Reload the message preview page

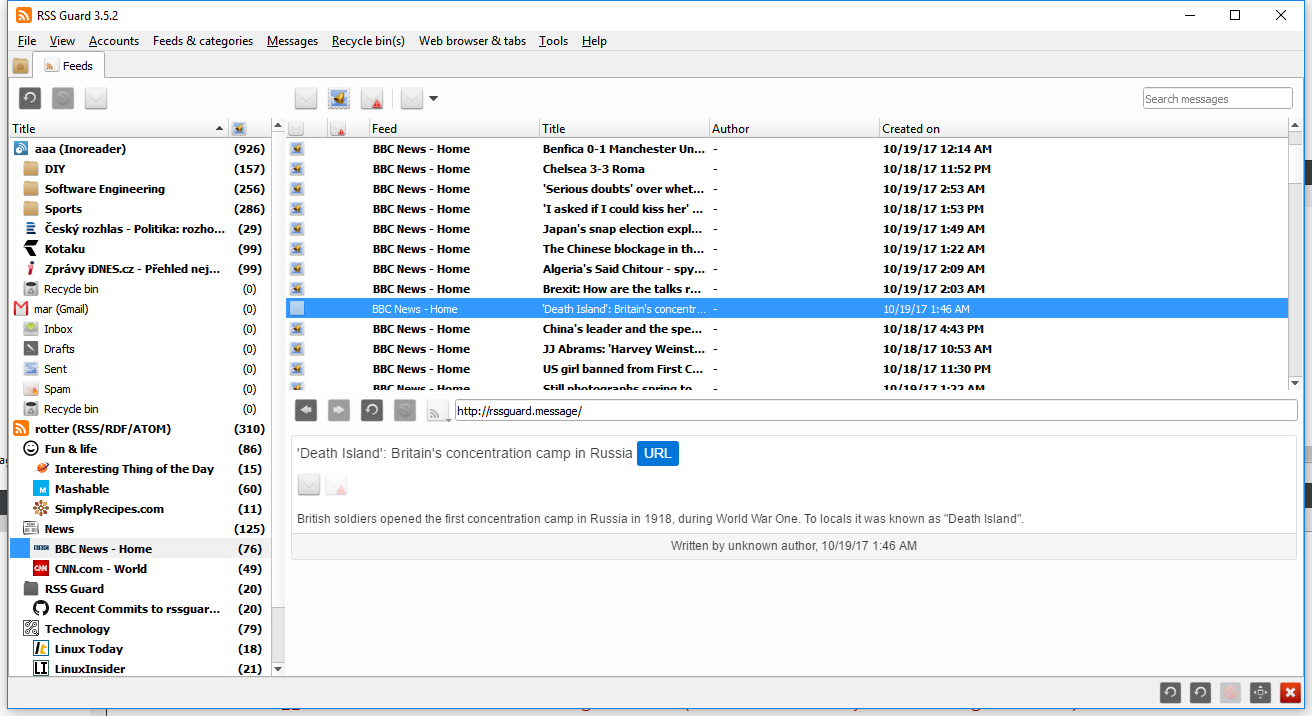tap(371, 410)
